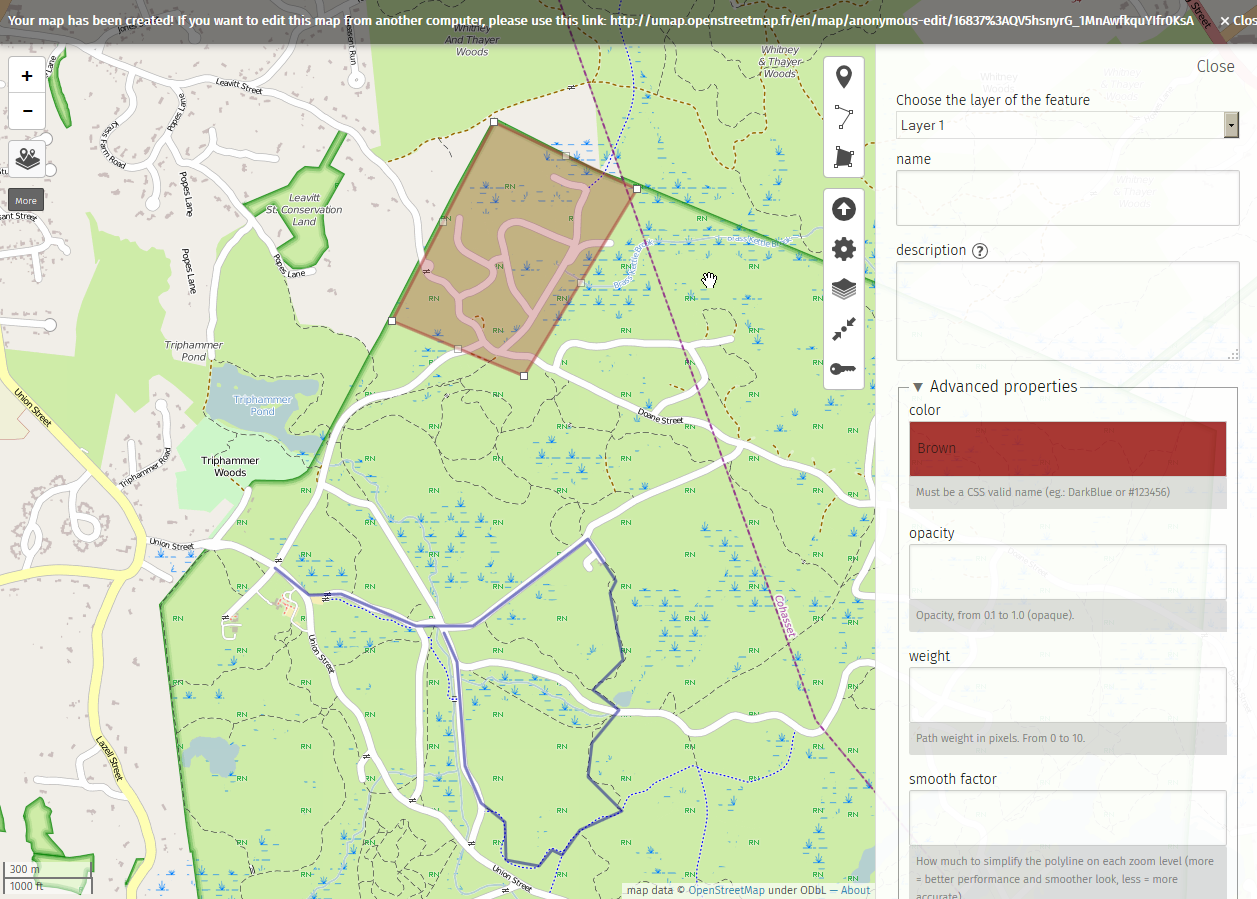Close the feature properties panel

click(1215, 66)
